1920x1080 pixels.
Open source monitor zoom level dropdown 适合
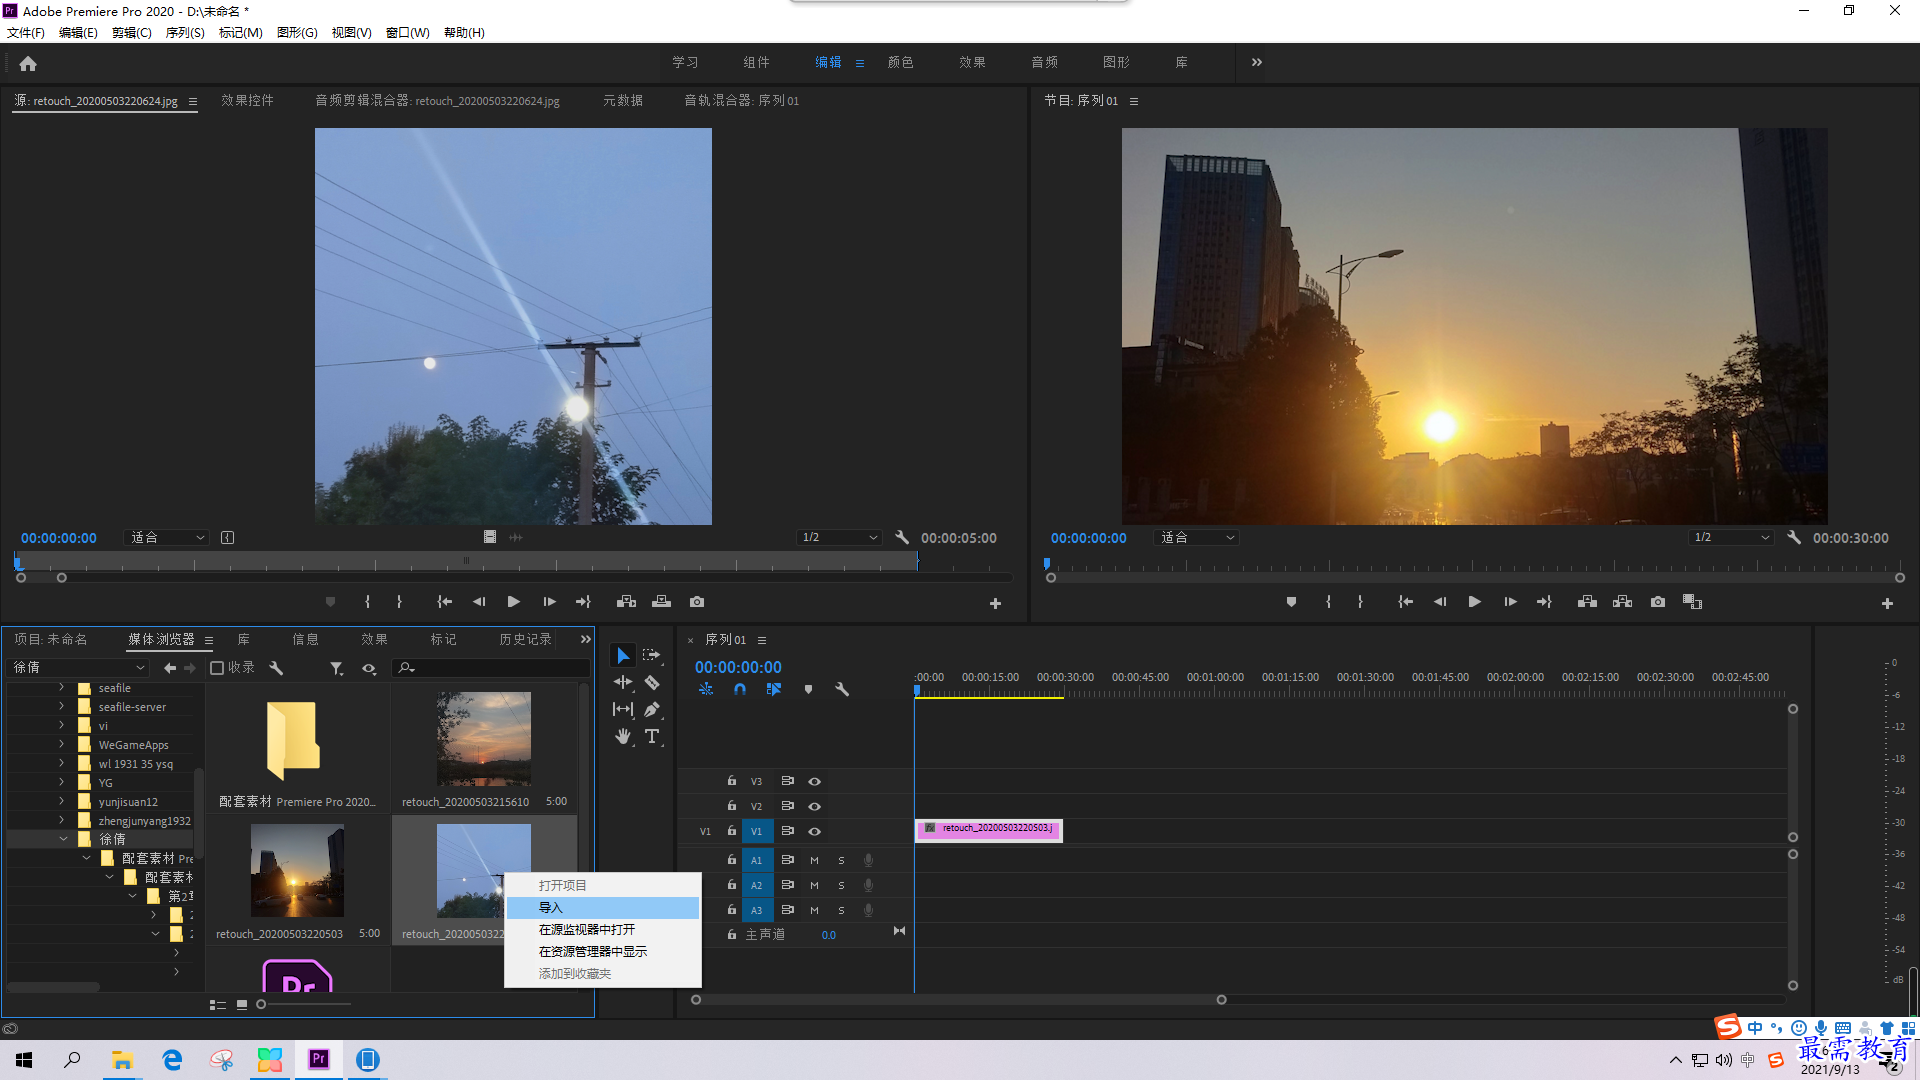(167, 537)
